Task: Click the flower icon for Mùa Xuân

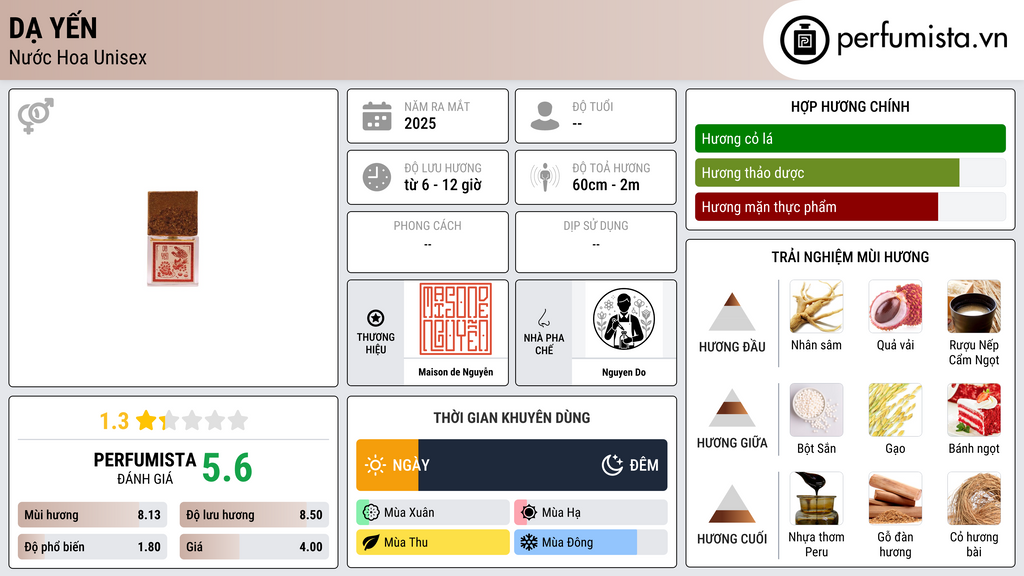Action: pos(371,513)
